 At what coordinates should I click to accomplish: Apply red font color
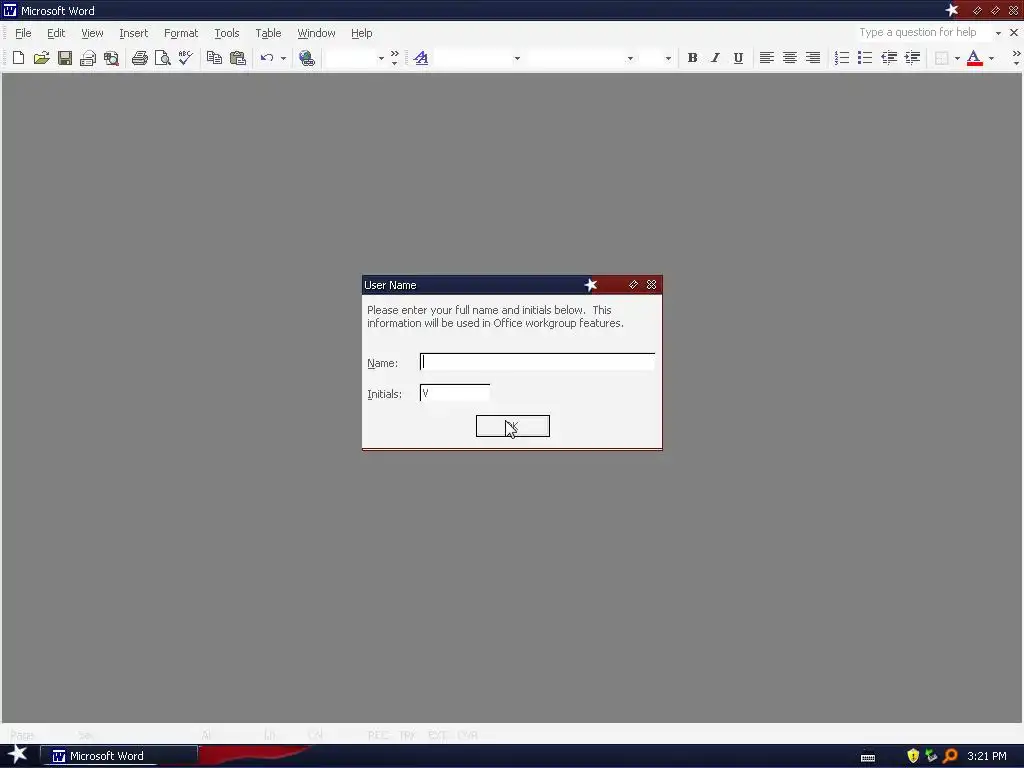pyautogui.click(x=974, y=58)
